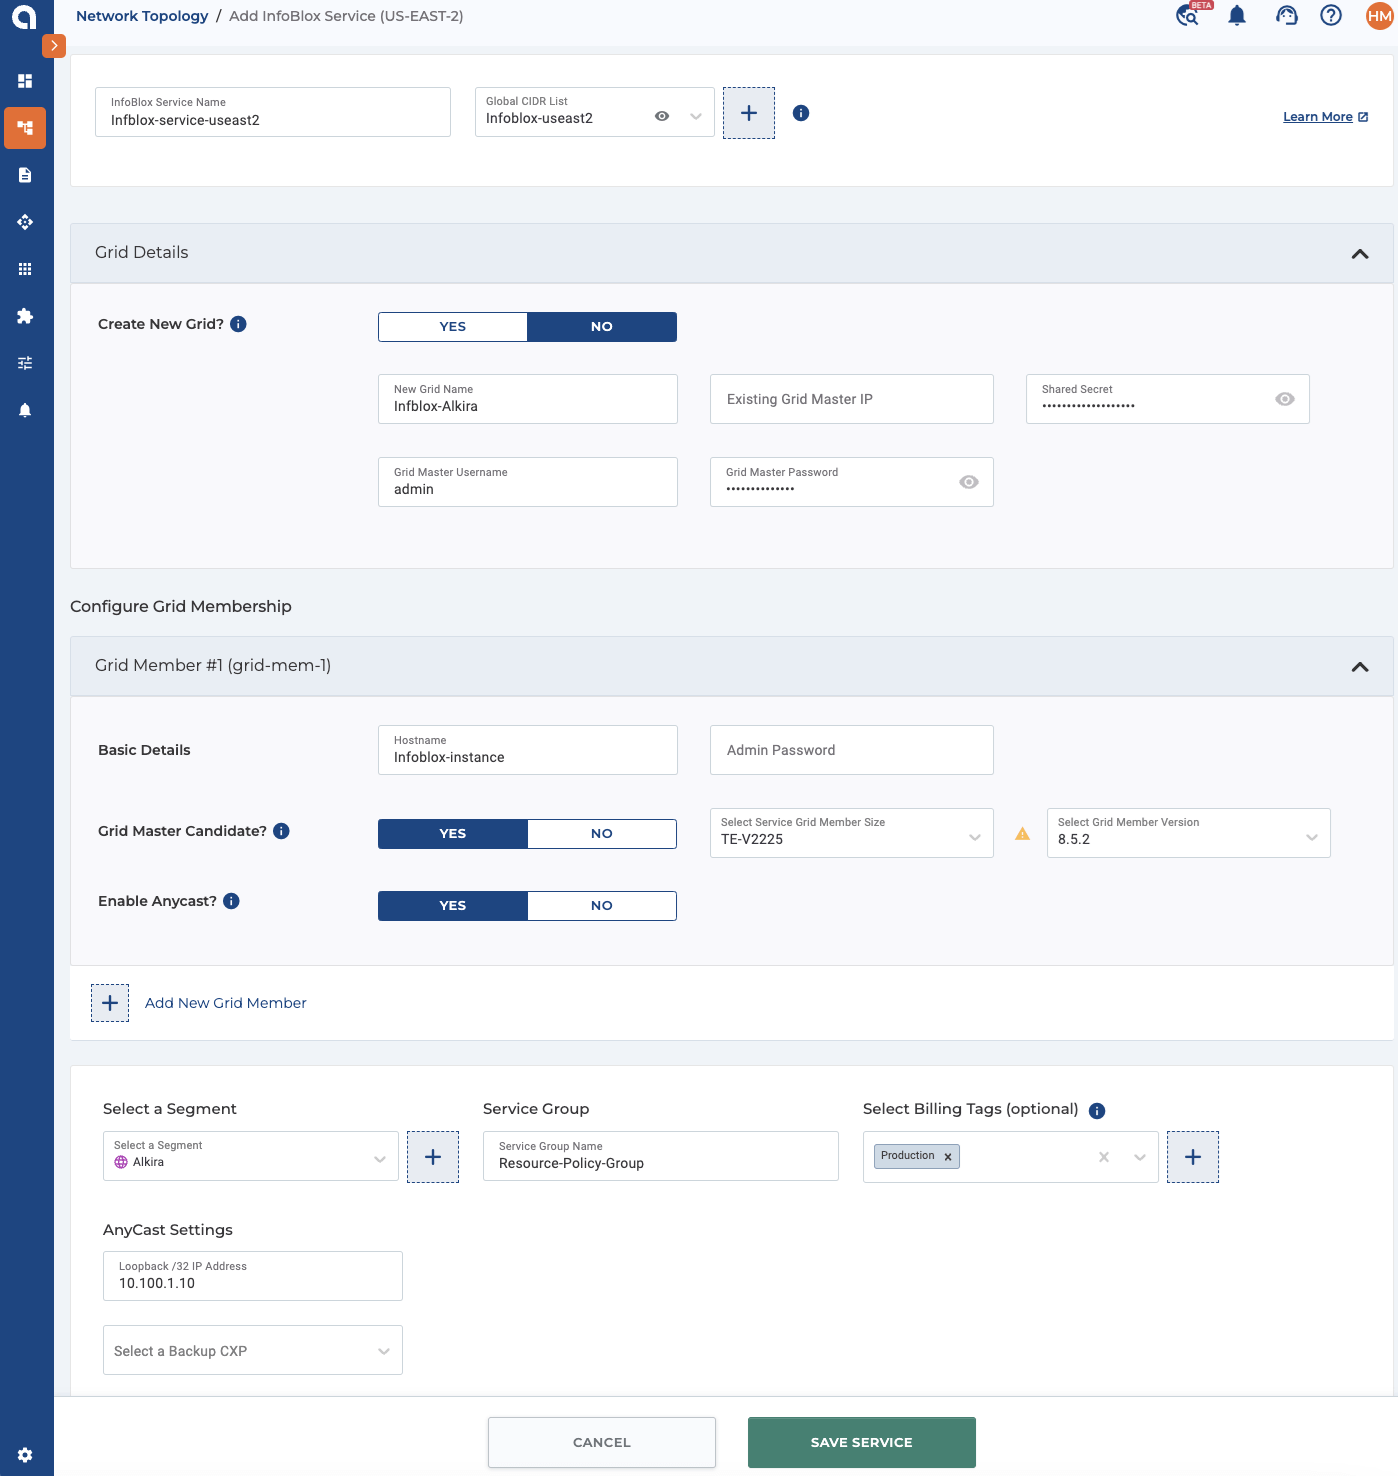Viewport: 1398px width, 1476px height.
Task: Remove the Production billing tag
Action: 948,1157
